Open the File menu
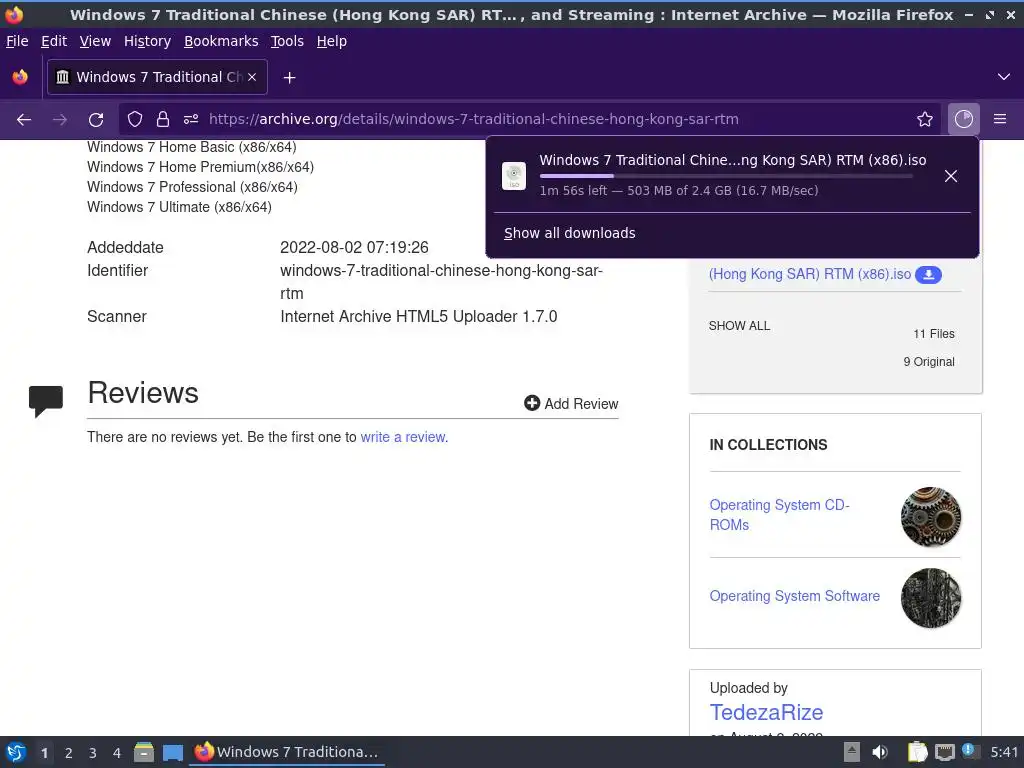The image size is (1024, 768). (x=17, y=41)
